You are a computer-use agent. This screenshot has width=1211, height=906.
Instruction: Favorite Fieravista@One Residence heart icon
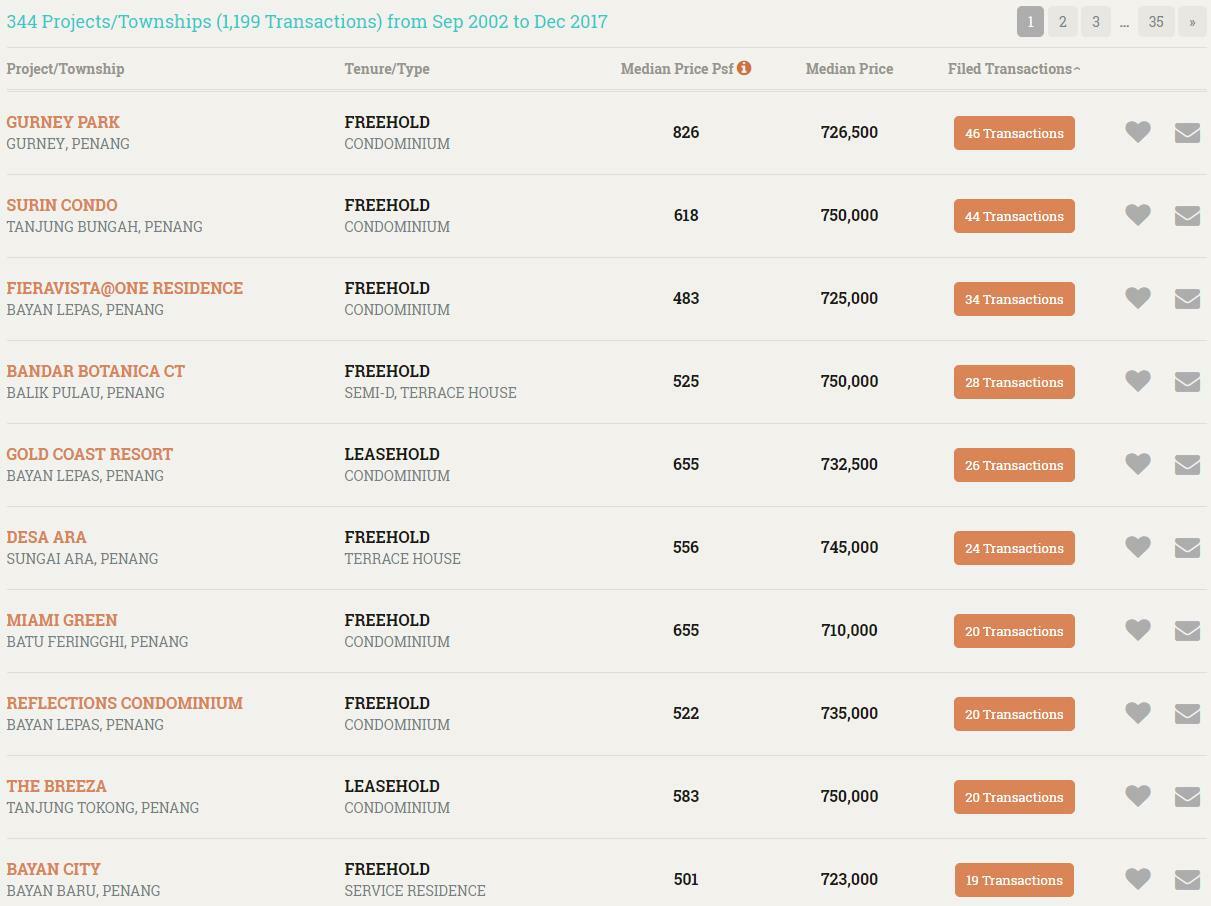[1138, 298]
